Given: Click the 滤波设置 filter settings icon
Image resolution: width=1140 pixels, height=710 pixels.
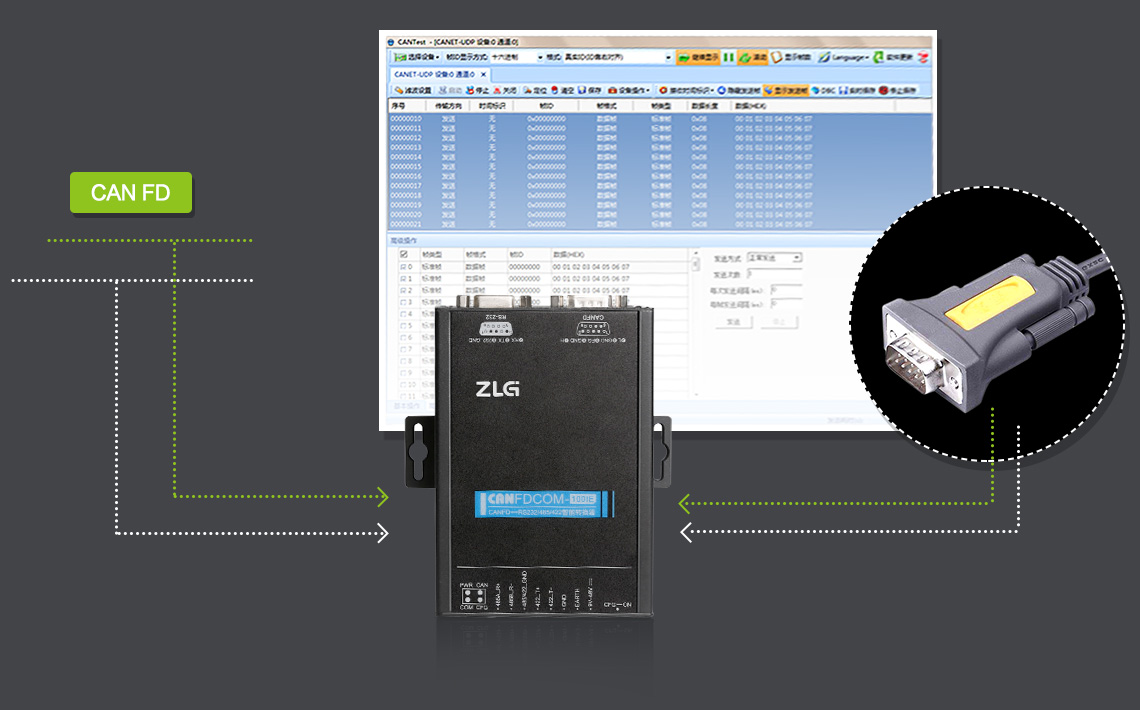Looking at the screenshot, I should tap(413, 90).
